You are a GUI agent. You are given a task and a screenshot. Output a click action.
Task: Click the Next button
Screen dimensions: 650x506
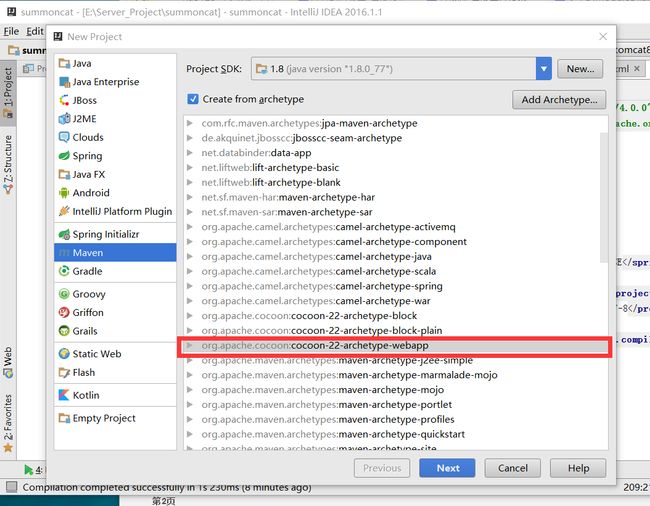pos(447,468)
